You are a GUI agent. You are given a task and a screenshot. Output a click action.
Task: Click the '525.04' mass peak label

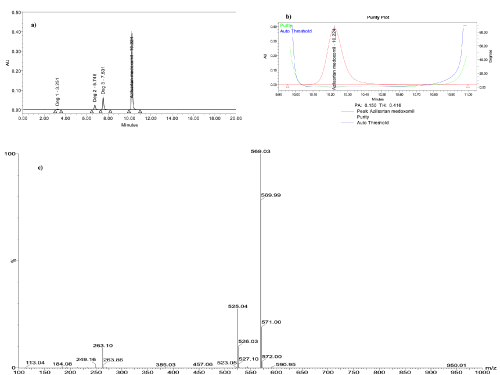[238, 306]
